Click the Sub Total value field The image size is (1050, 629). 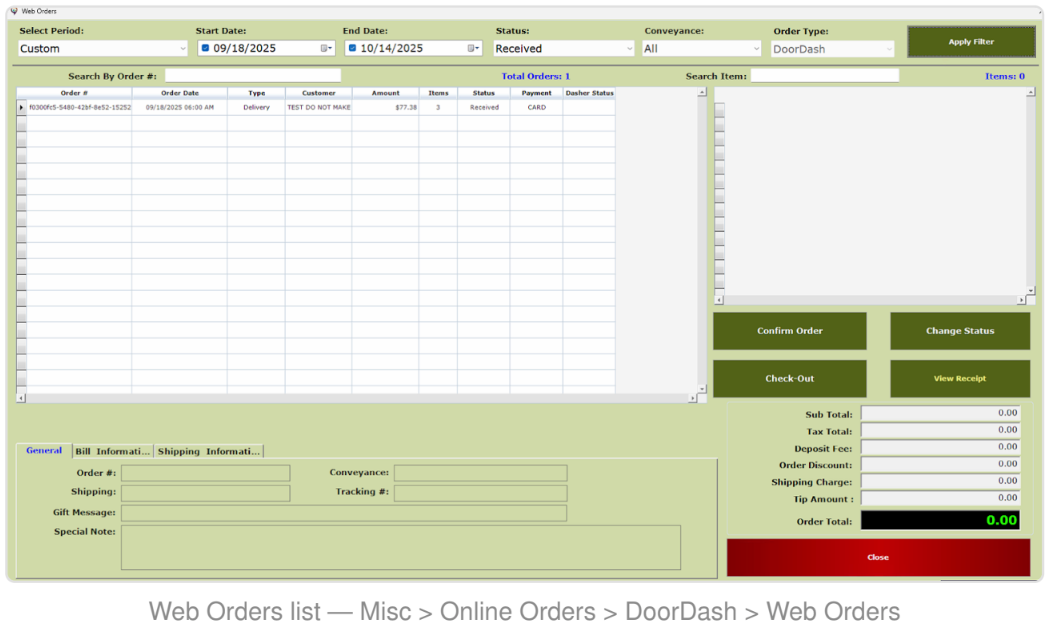[940, 413]
